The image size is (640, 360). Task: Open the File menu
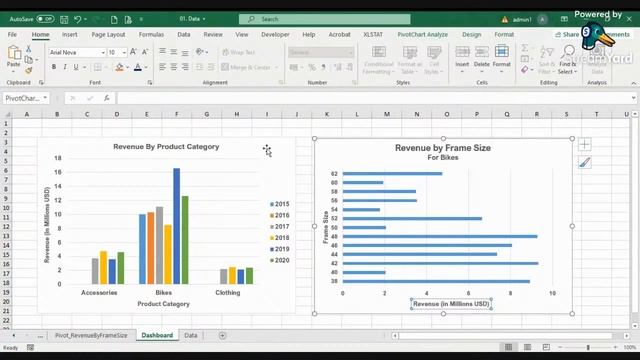click(x=12, y=35)
